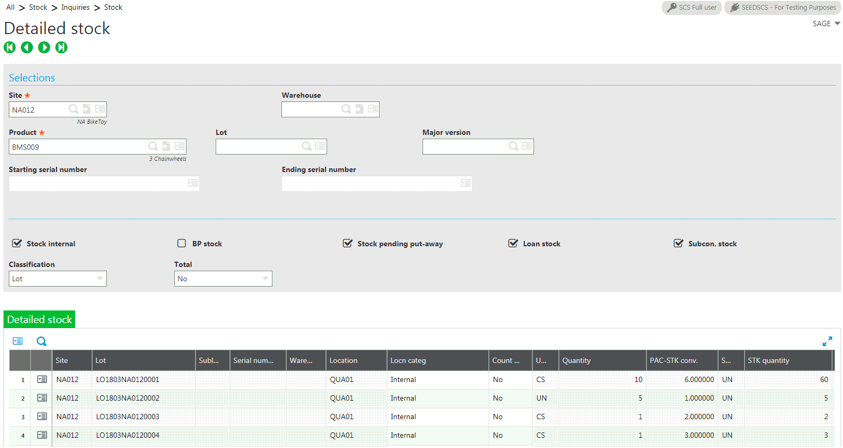Uncheck the Stock internal checkbox
Screen dimensions: 843x448
(17, 243)
